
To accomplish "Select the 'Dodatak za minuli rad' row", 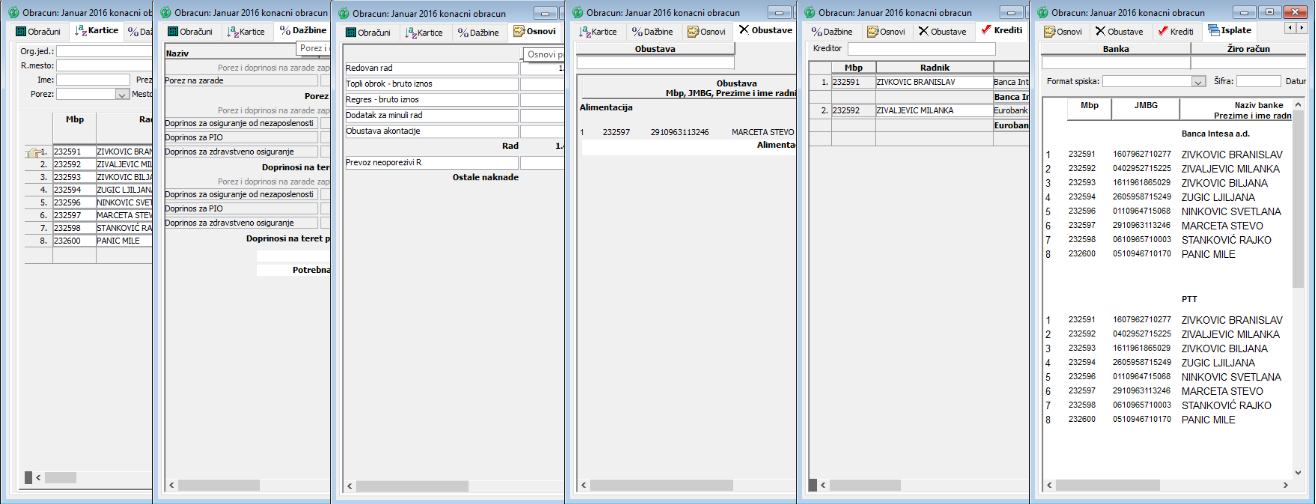I will click(x=431, y=116).
